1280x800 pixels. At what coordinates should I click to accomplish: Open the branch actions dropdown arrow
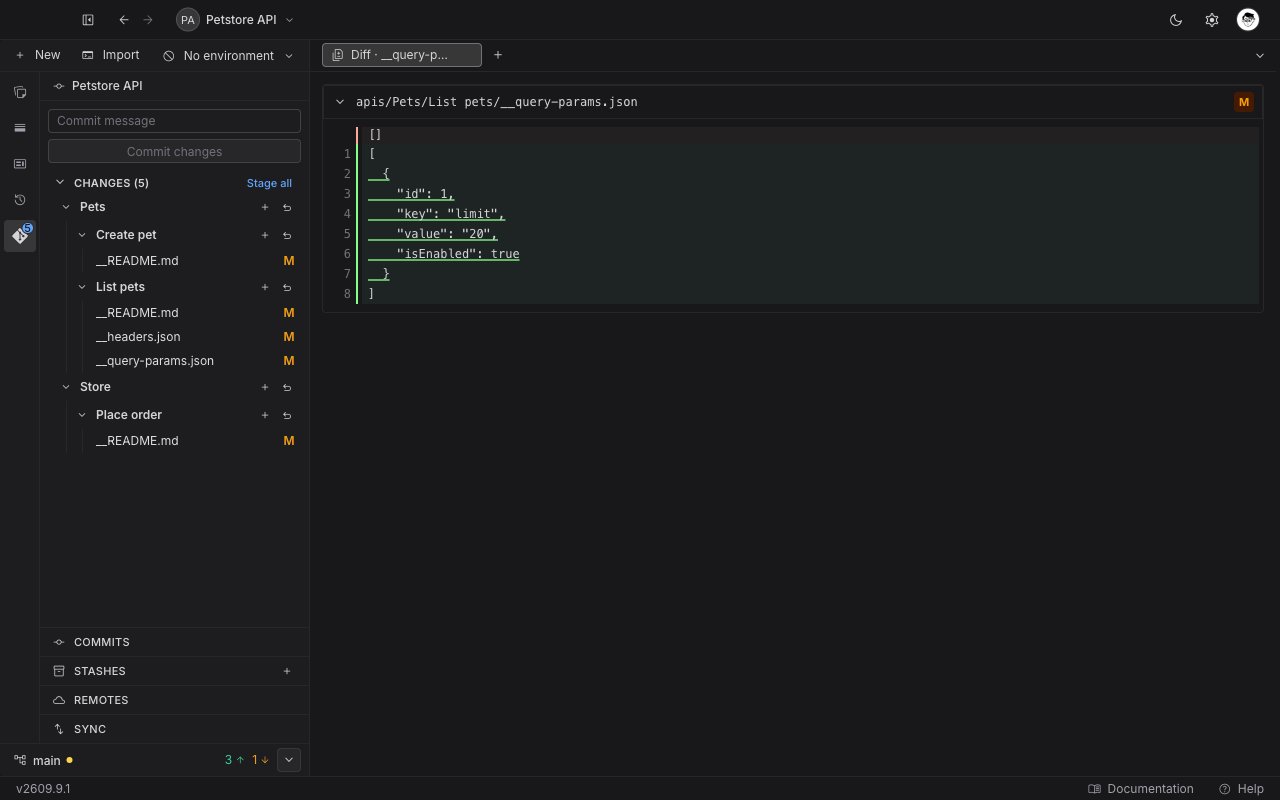(289, 760)
